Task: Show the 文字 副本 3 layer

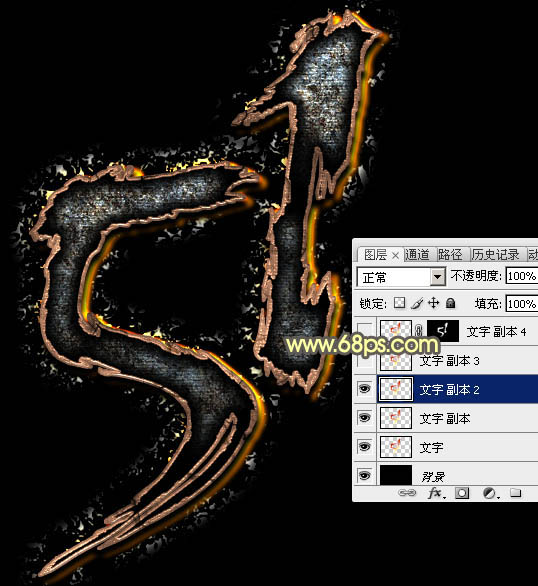Action: point(365,360)
